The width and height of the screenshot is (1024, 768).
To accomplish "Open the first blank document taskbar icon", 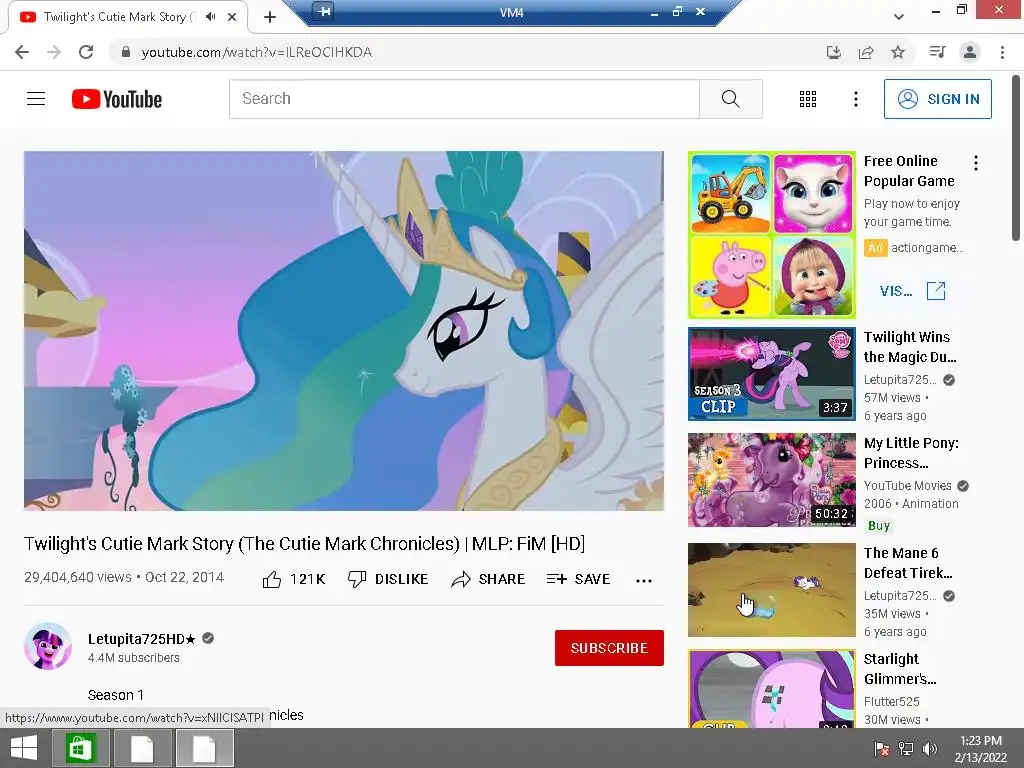I will pos(142,748).
